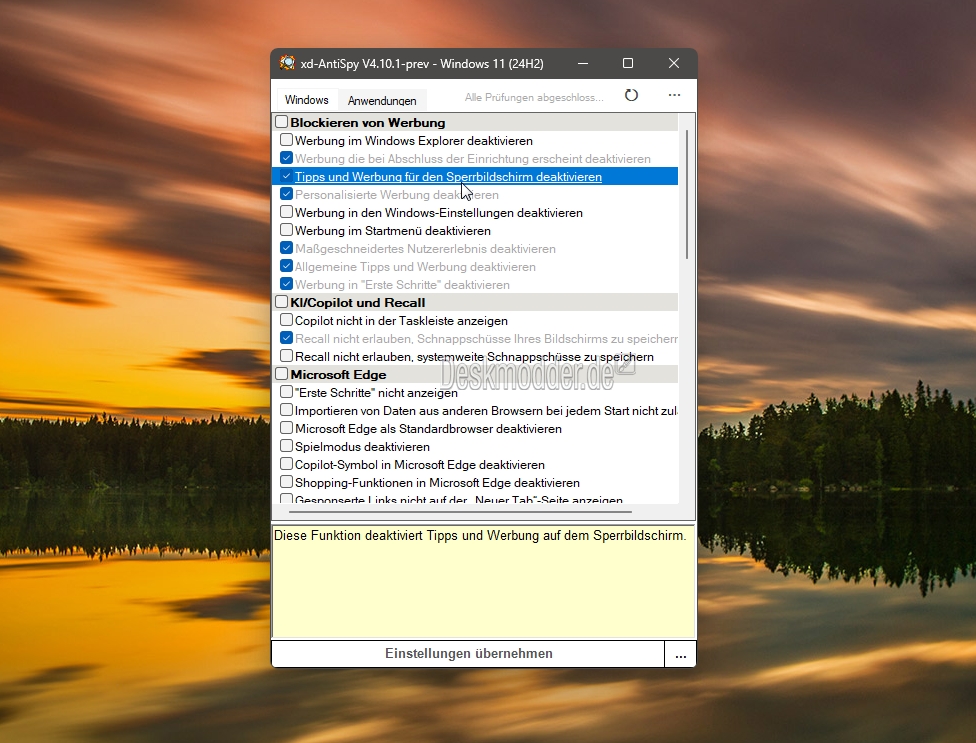Check Microsoft Edge als Standardbrowser deaktivieren
This screenshot has height=743, width=976.
pyautogui.click(x=286, y=428)
